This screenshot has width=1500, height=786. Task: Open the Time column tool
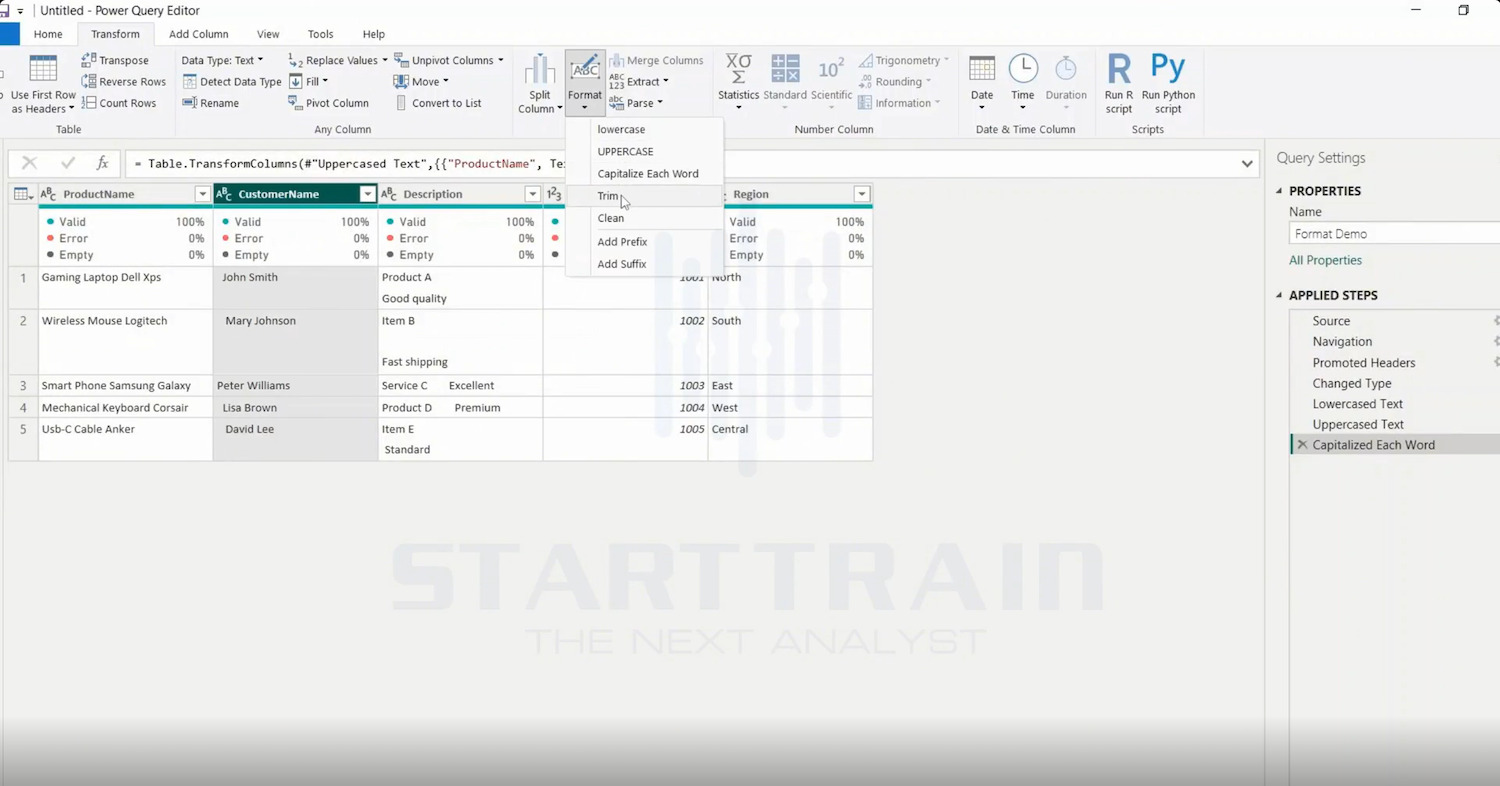pos(1022,82)
